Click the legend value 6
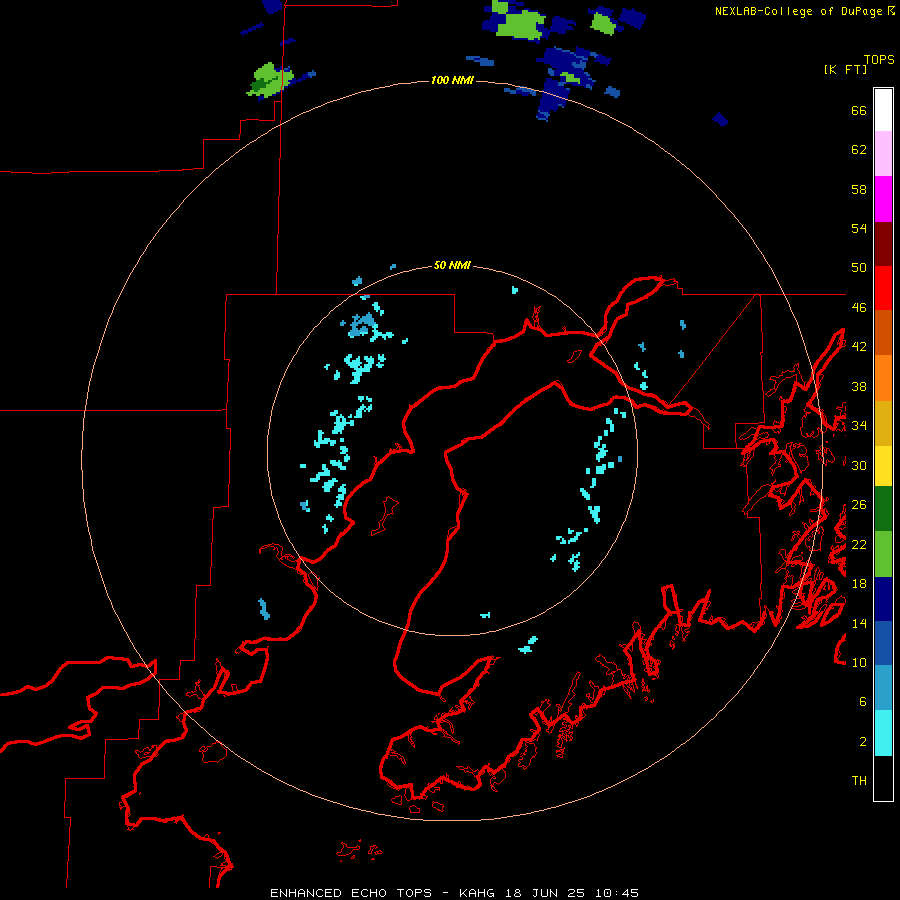Viewport: 900px width, 900px height. (x=863, y=701)
